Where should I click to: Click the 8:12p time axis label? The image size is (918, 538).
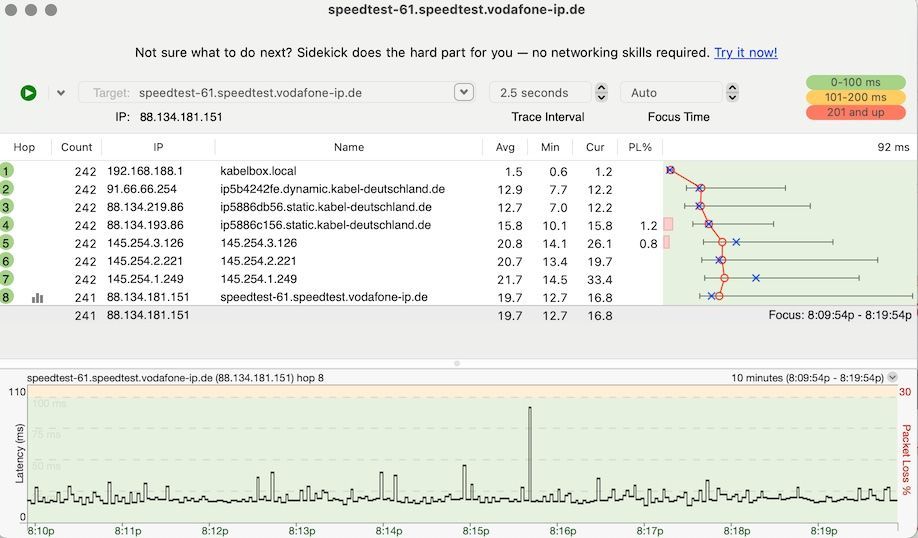click(x=214, y=531)
